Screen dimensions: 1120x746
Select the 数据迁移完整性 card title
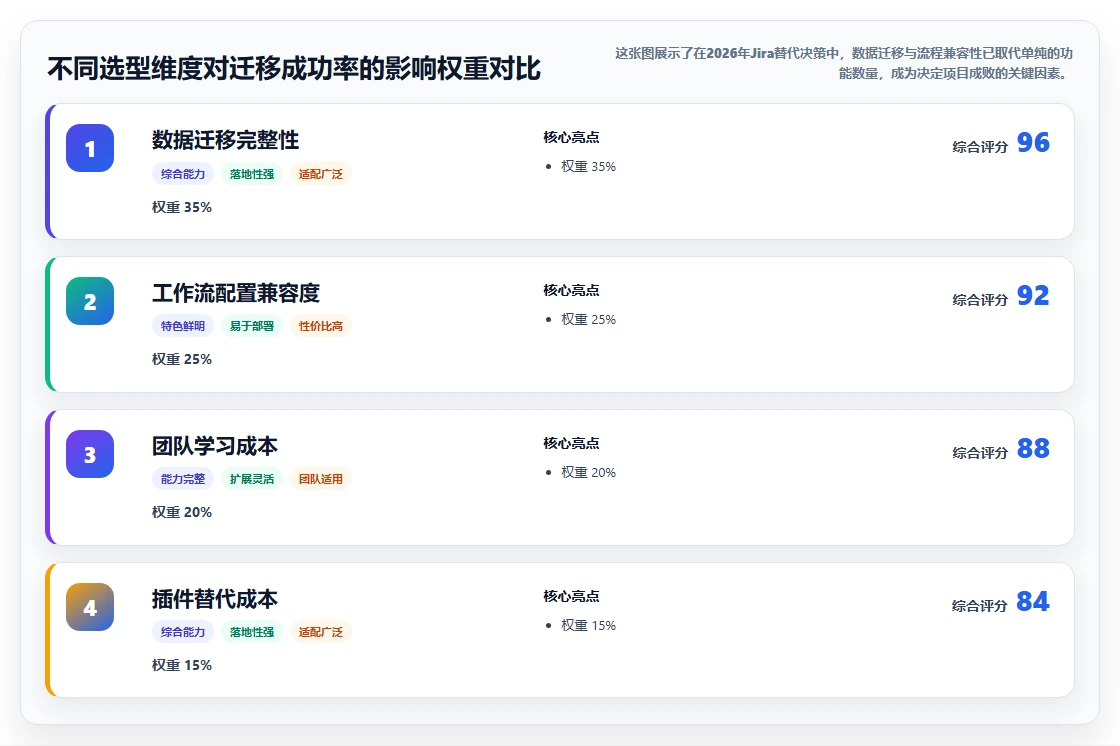click(225, 139)
